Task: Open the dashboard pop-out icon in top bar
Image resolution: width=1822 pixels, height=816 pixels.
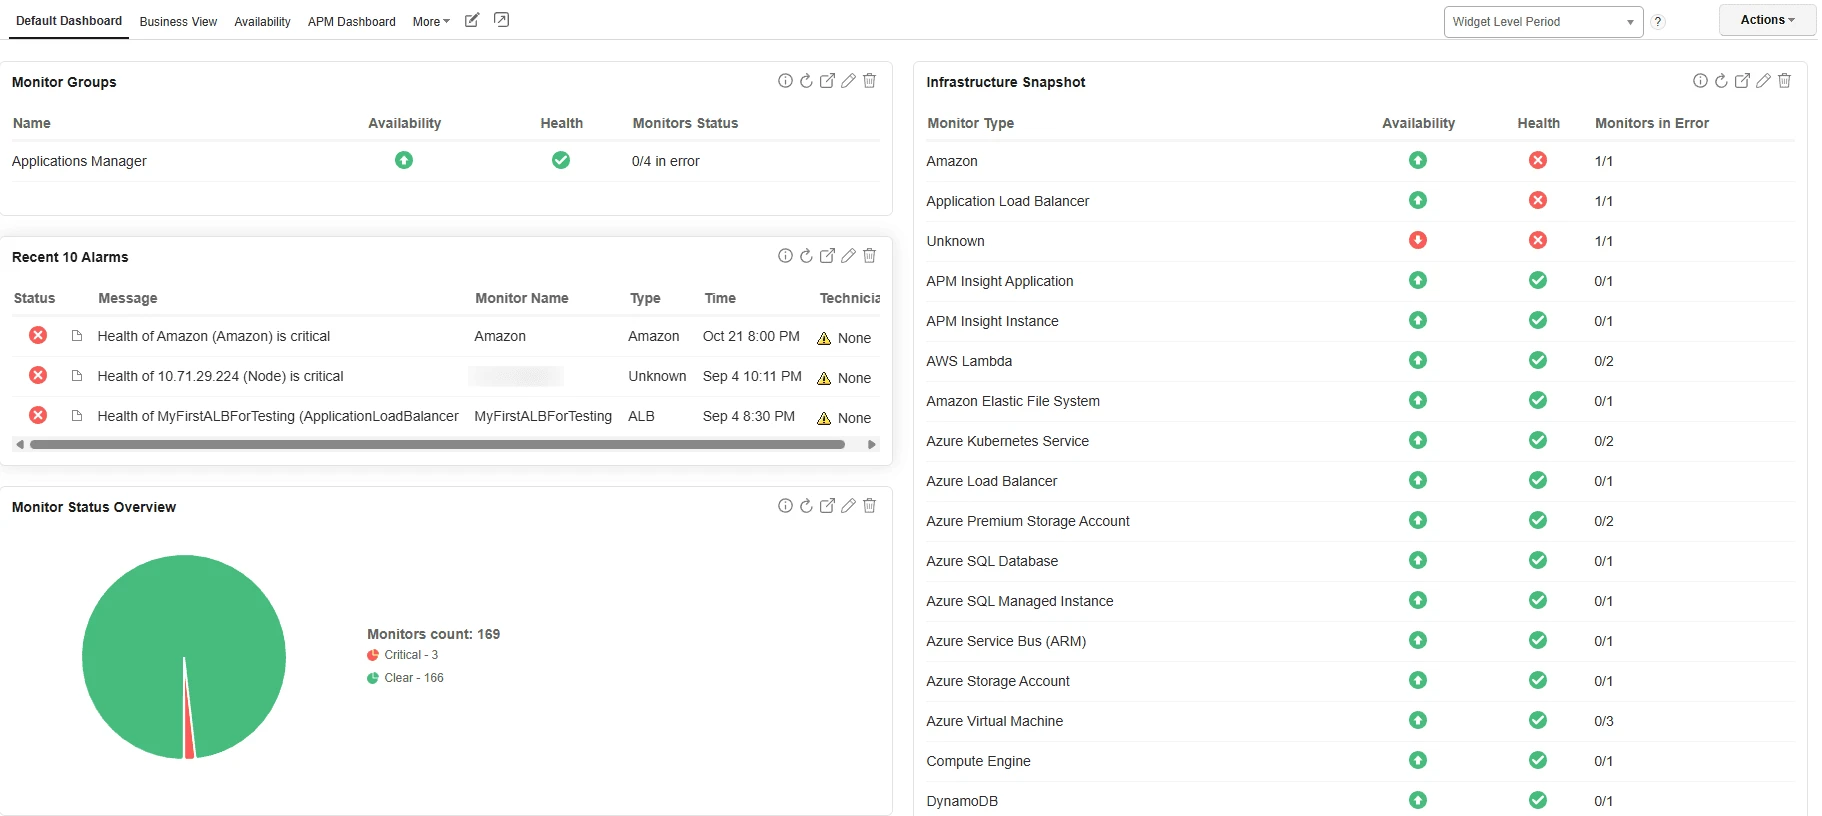Action: [502, 20]
